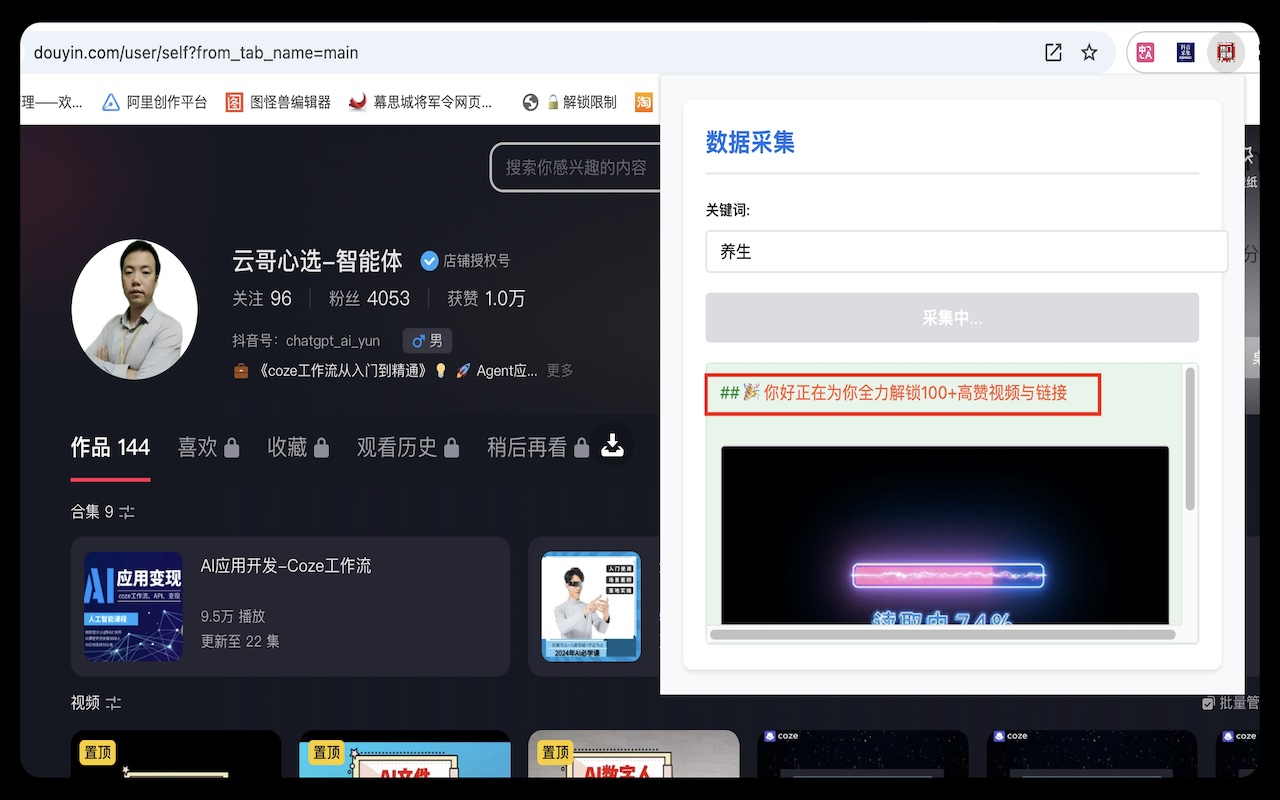Viewport: 1280px width, 800px height.
Task: Open the 观看历史 tab
Action: (397, 447)
